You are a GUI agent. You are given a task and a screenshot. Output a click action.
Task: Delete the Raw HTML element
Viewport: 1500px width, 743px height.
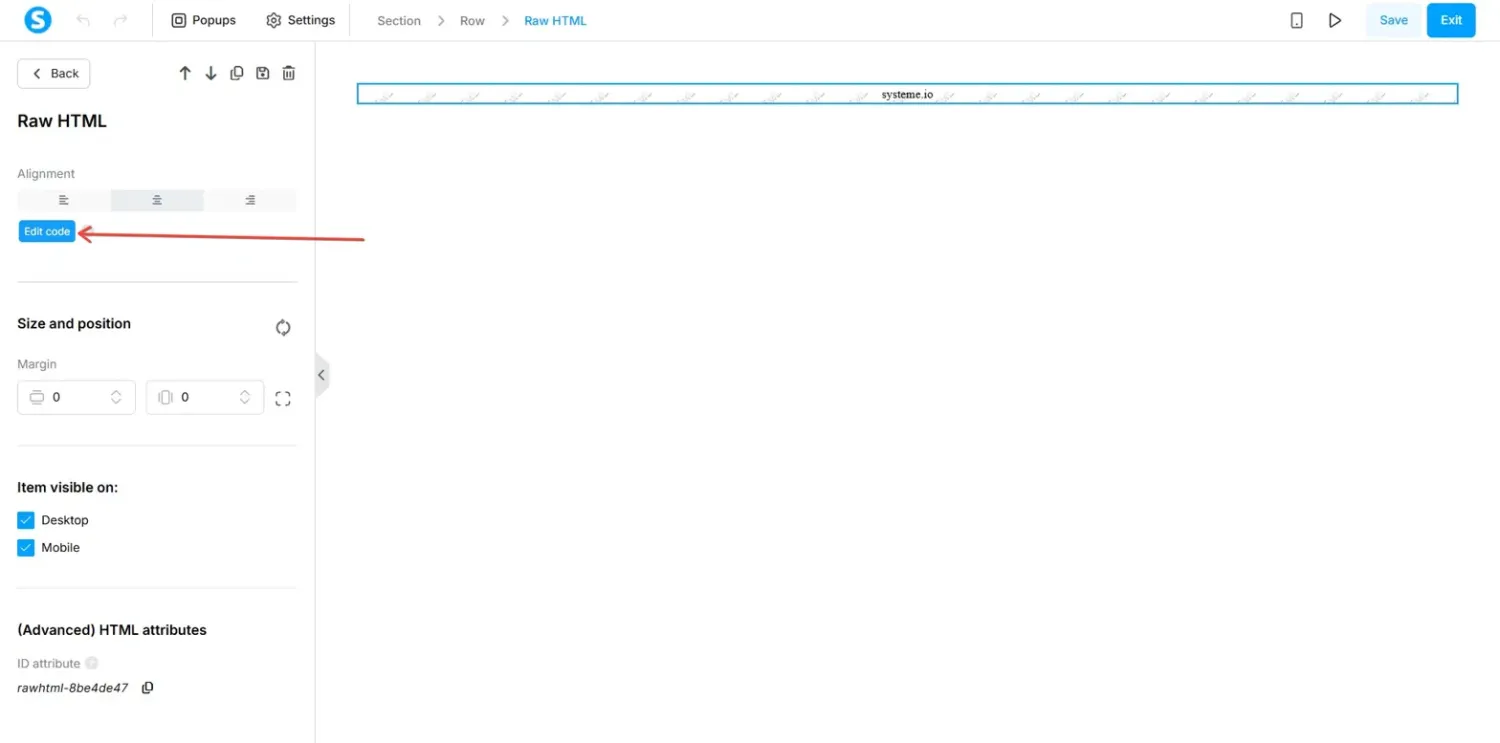289,73
